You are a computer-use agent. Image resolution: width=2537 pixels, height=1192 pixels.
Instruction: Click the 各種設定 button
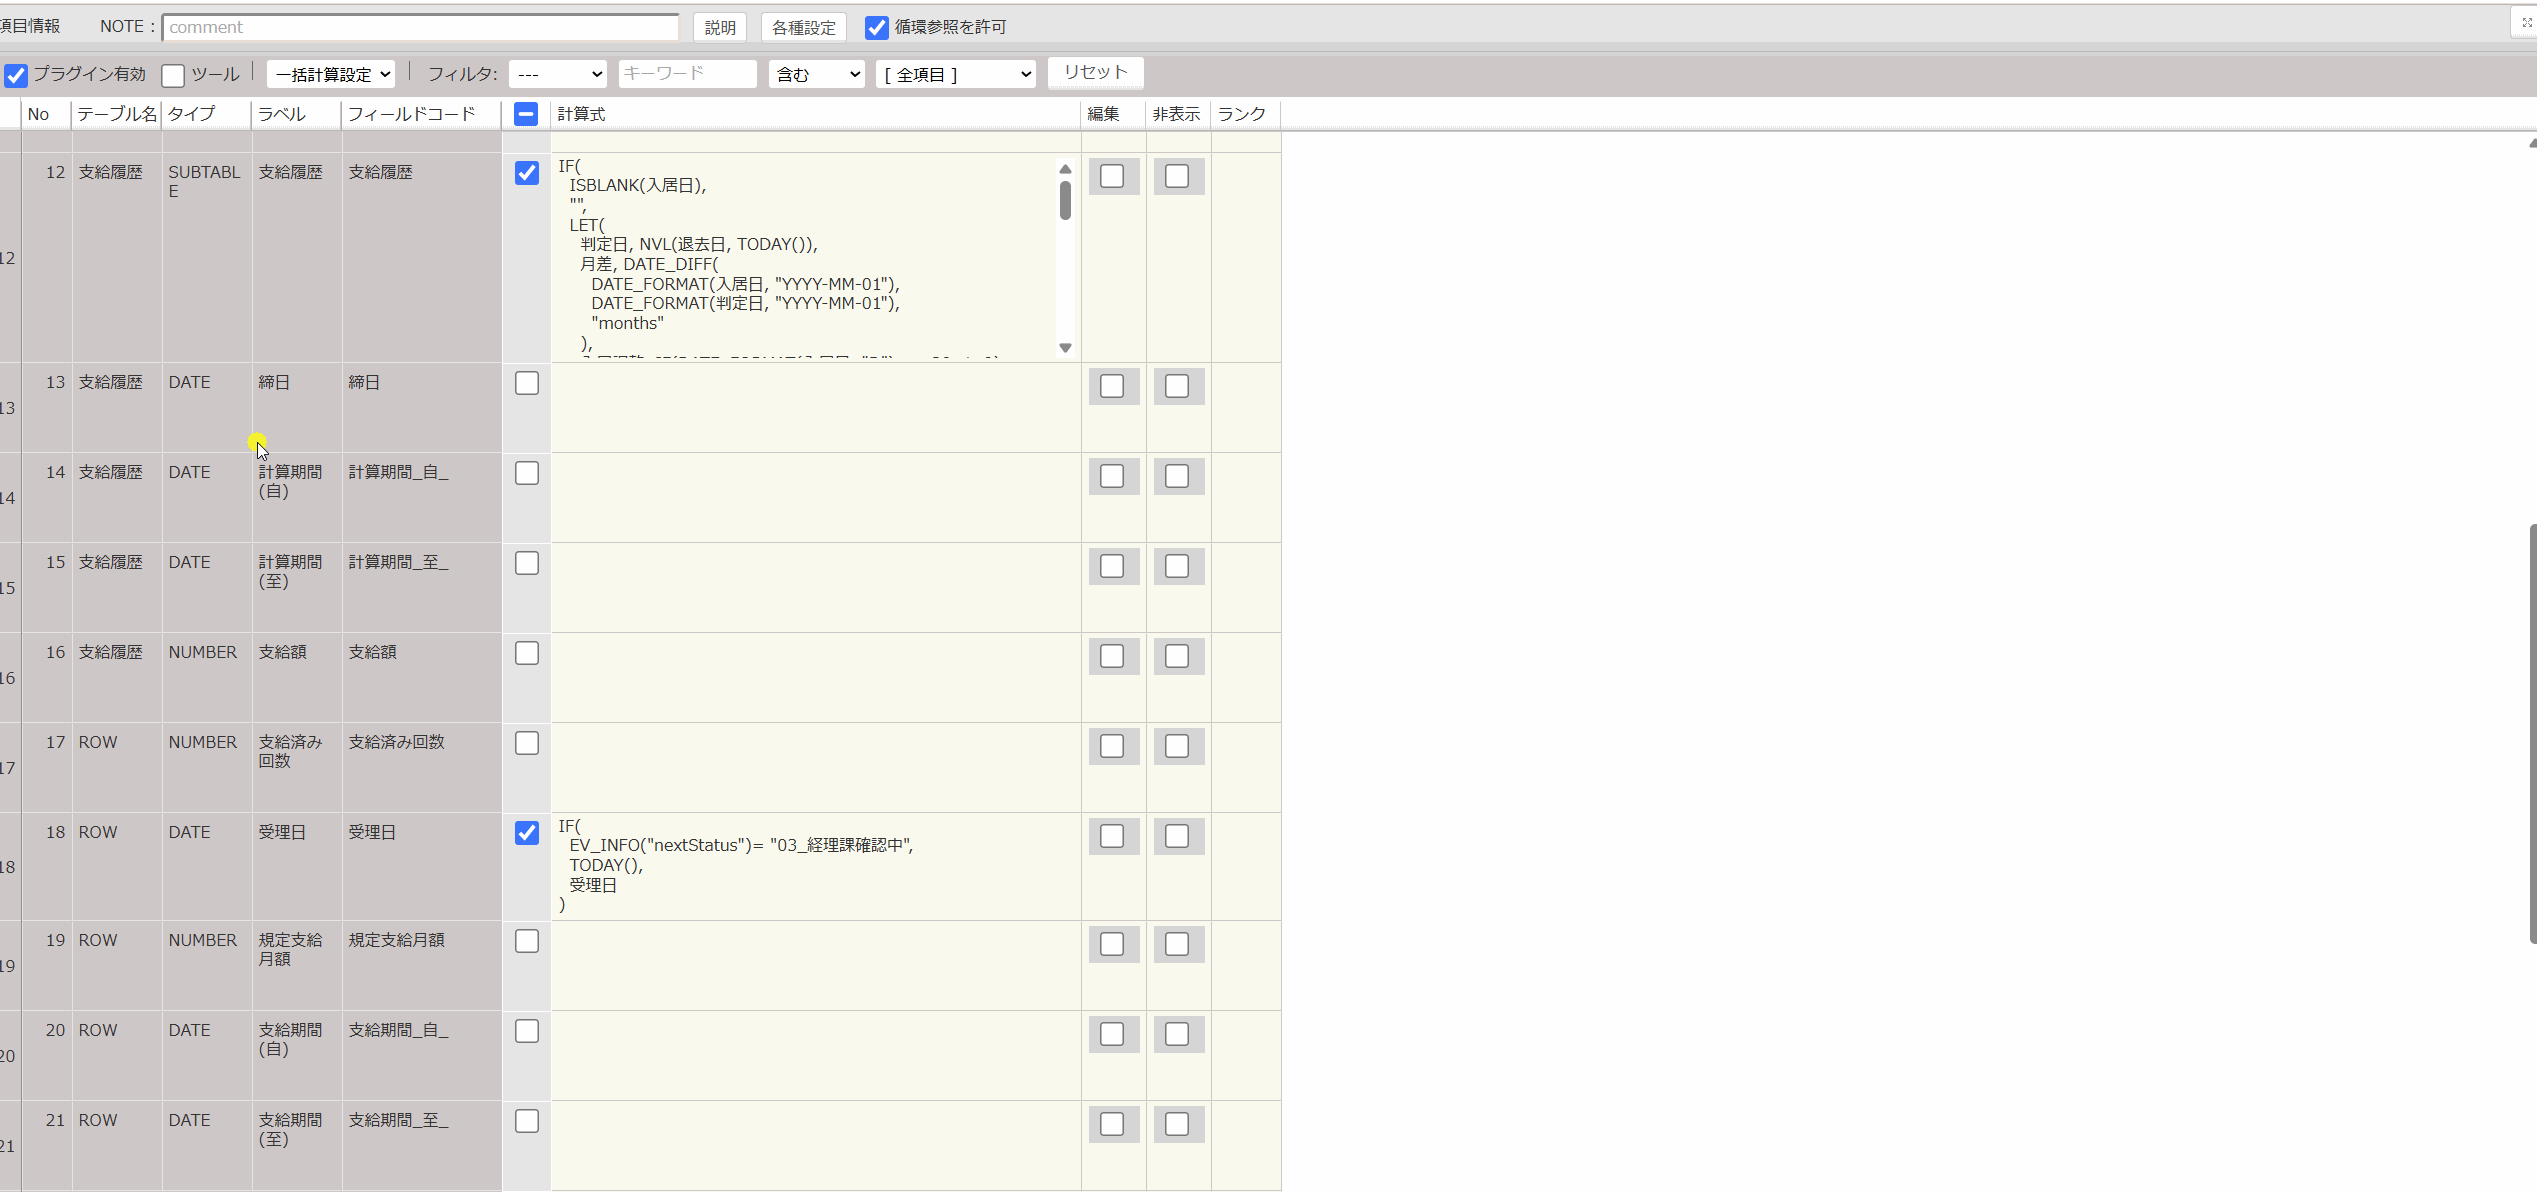point(803,27)
